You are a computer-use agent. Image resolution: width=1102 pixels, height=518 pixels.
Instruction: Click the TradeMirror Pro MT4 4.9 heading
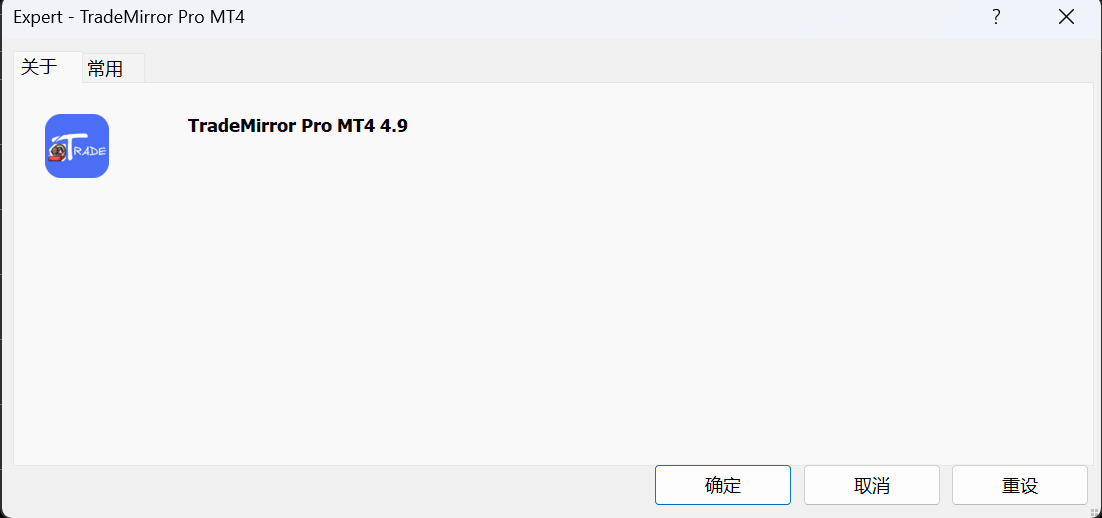click(297, 127)
